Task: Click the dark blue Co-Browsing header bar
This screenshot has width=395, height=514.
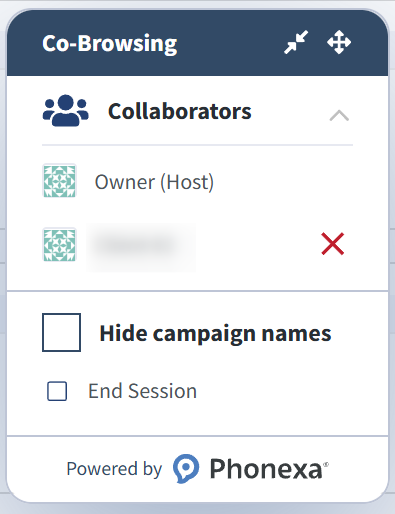Action: [x=197, y=43]
